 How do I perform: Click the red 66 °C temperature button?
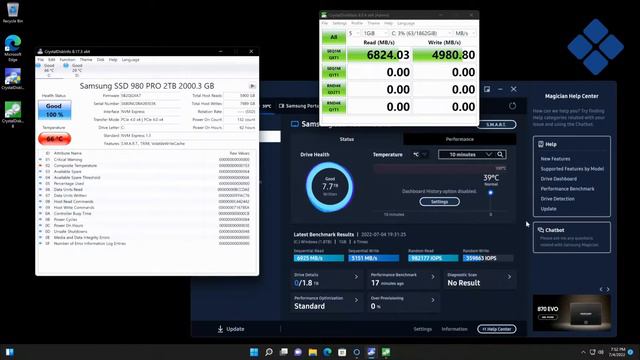(54, 139)
